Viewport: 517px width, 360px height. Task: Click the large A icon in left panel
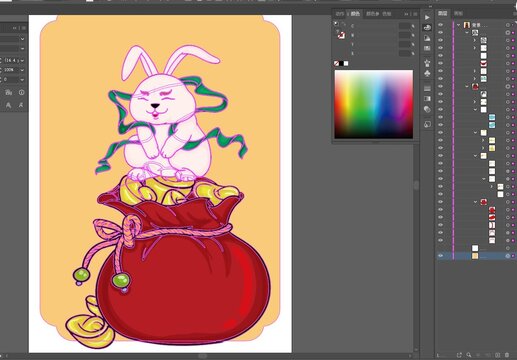pyautogui.click(x=9, y=105)
